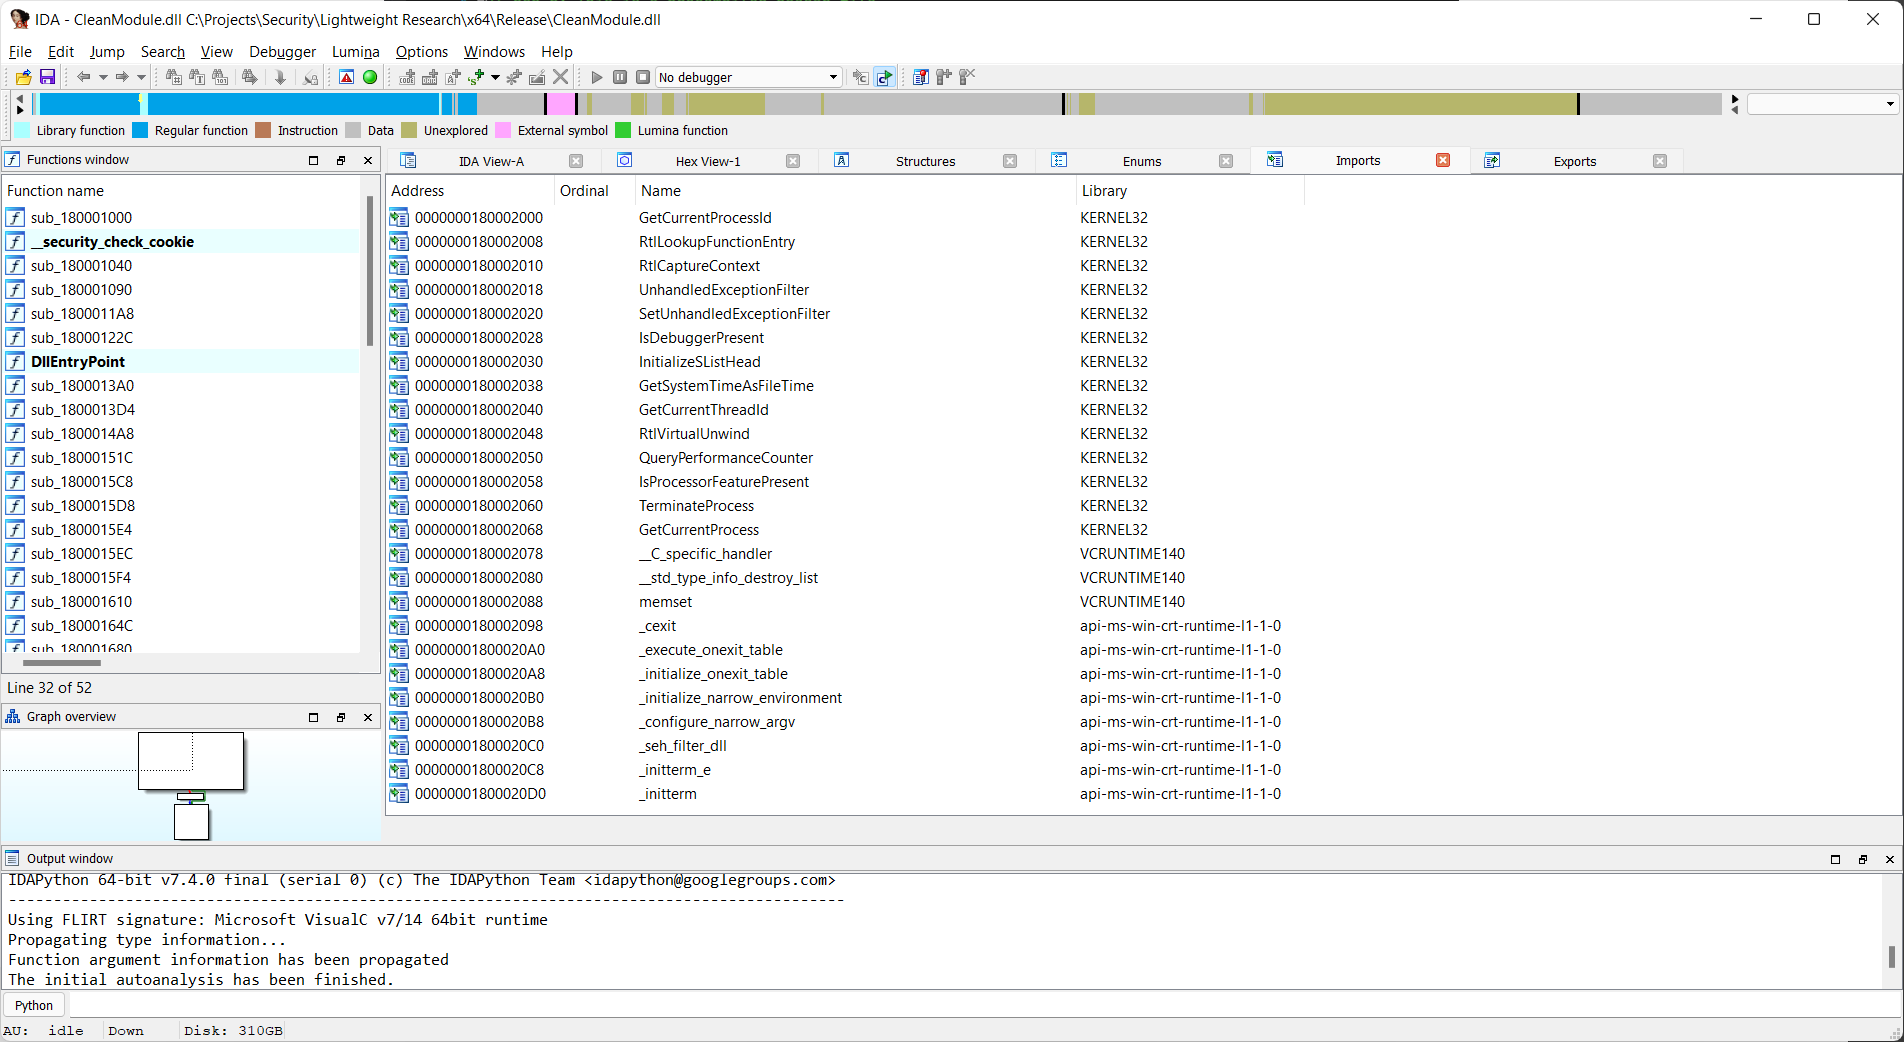
Task: Close the Hex View-1 tab
Action: (x=793, y=161)
